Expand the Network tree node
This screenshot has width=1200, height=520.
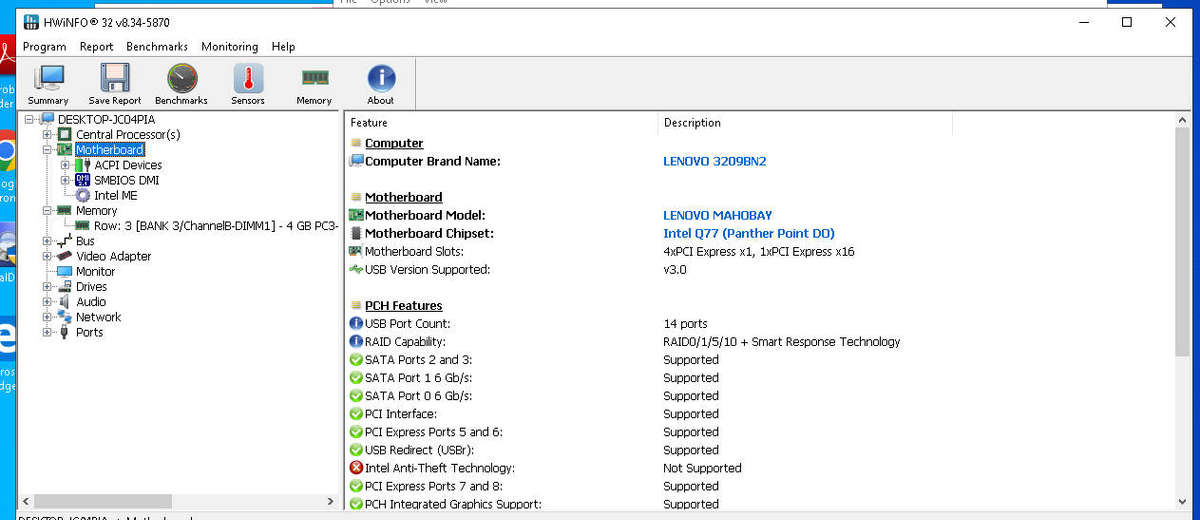click(47, 317)
